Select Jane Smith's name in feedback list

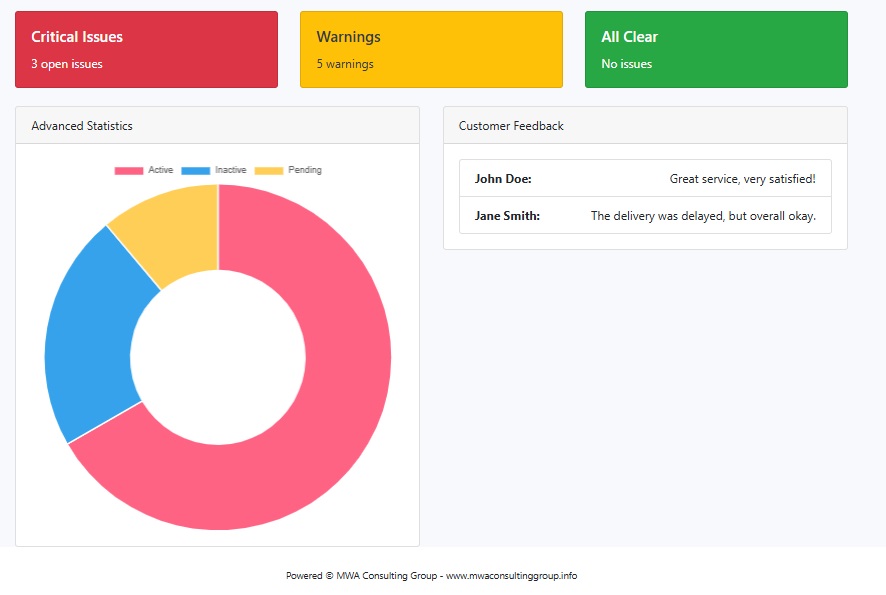click(507, 216)
